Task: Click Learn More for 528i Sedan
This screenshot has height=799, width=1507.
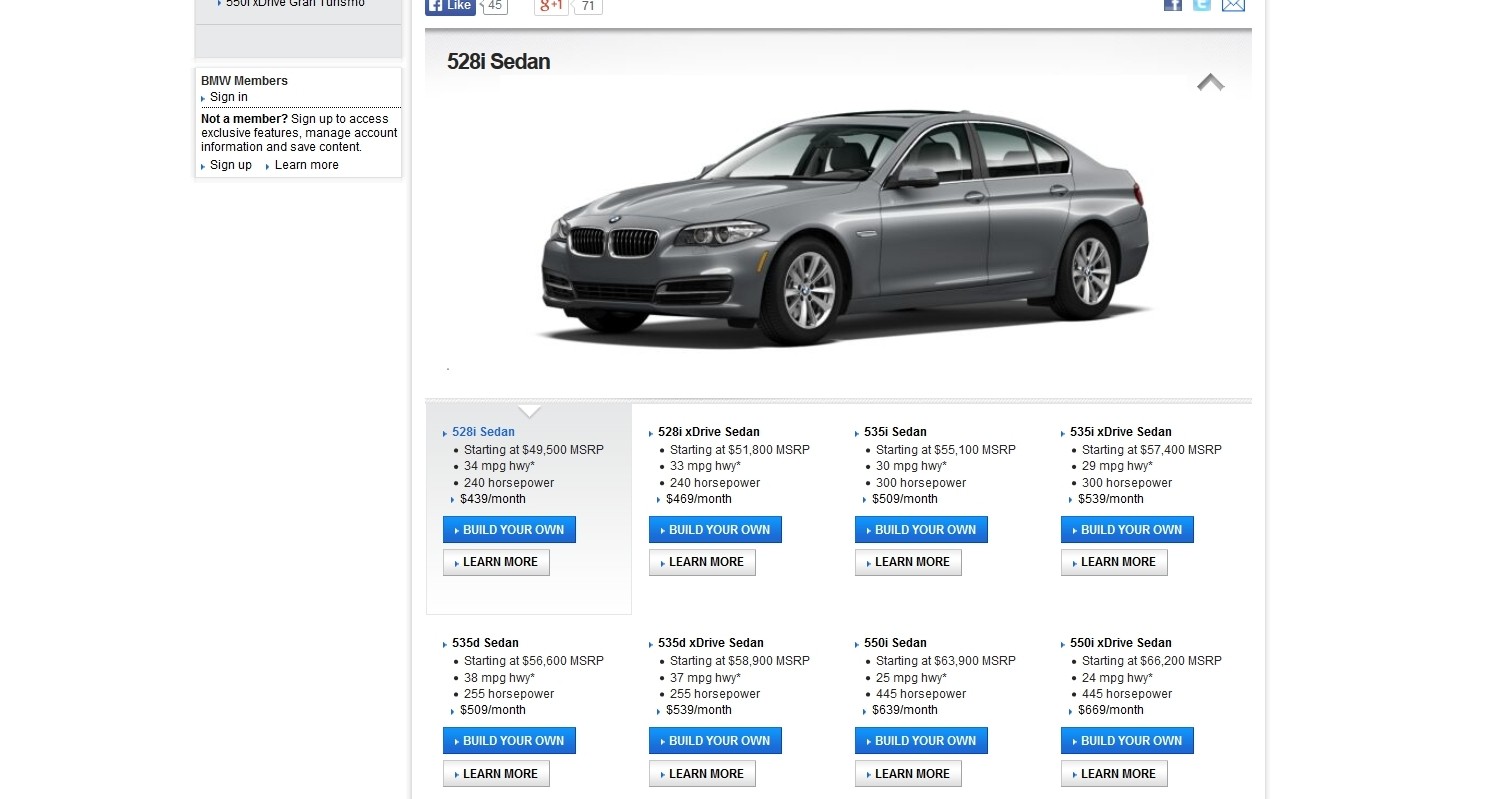Action: [496, 562]
